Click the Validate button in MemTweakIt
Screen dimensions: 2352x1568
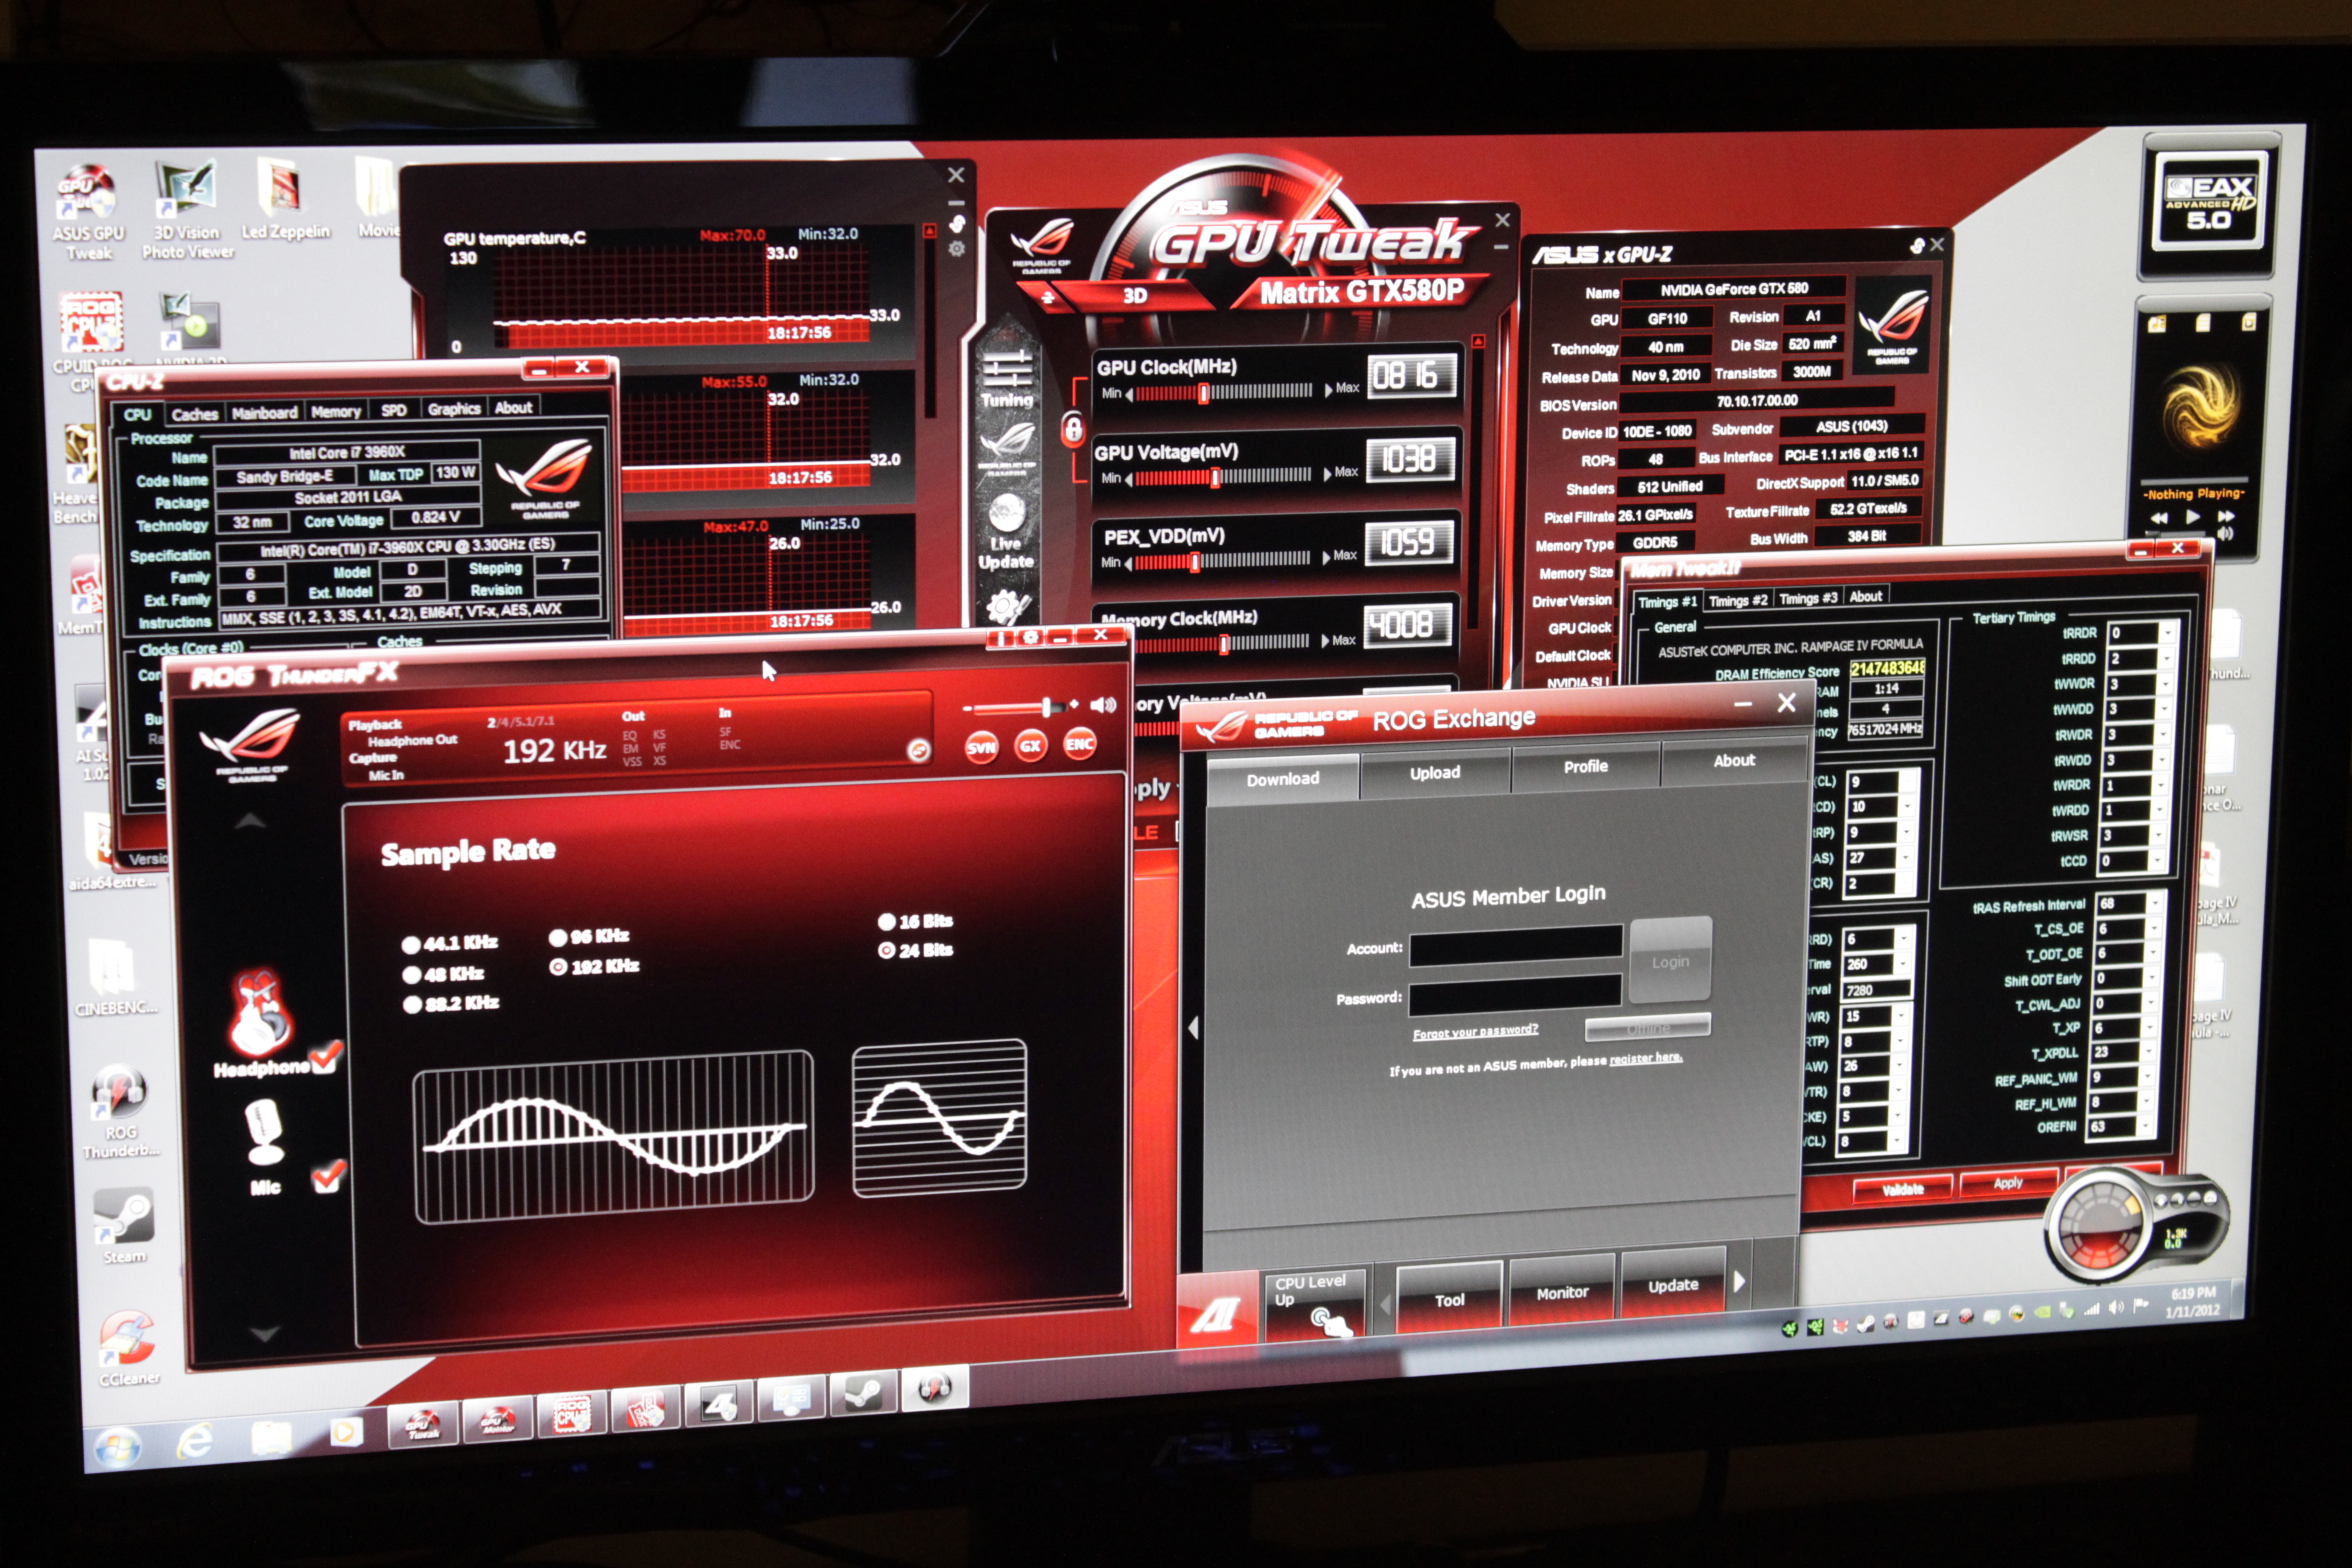tap(1902, 1189)
